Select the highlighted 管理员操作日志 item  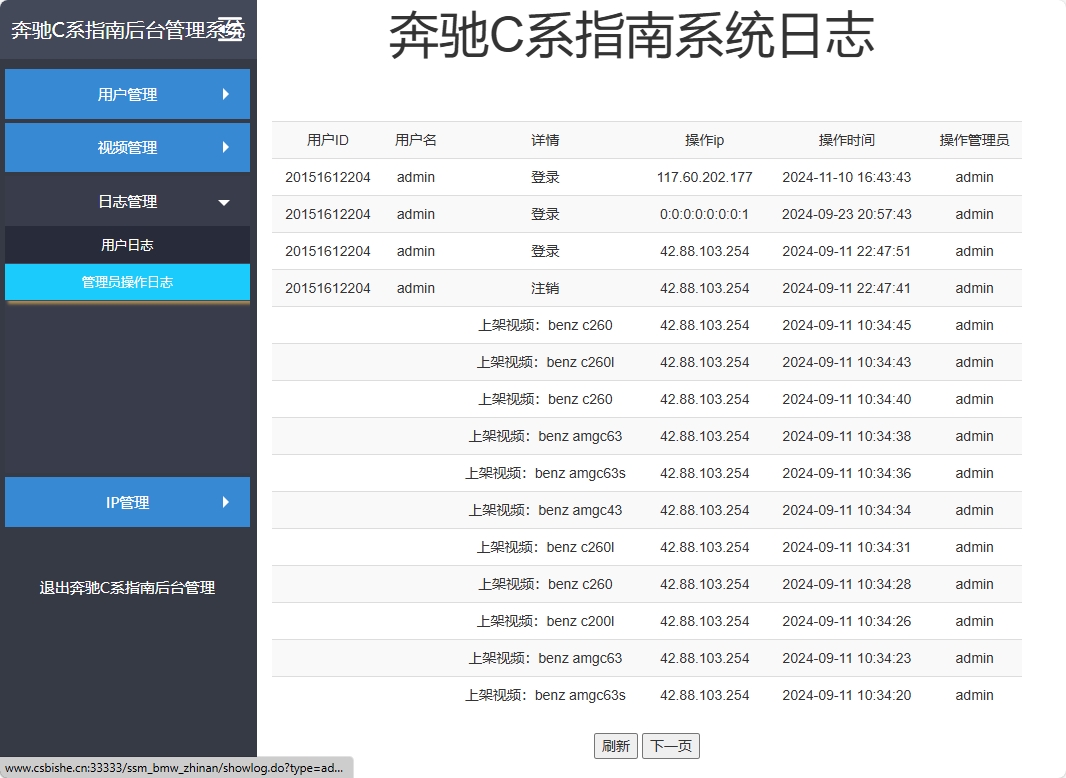(127, 283)
